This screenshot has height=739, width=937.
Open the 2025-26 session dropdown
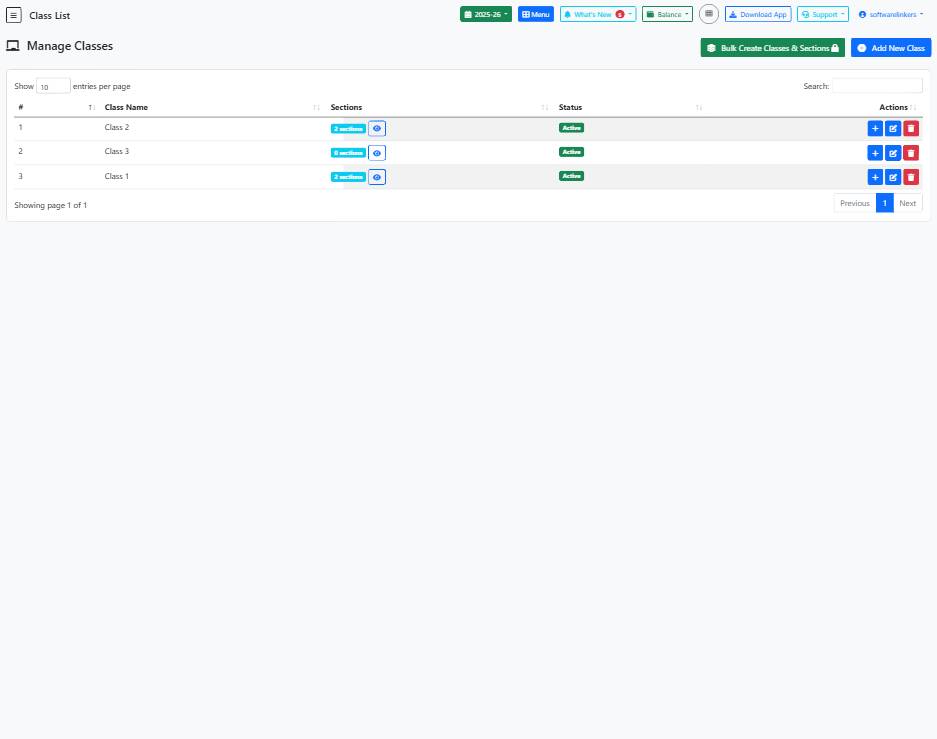(x=486, y=14)
